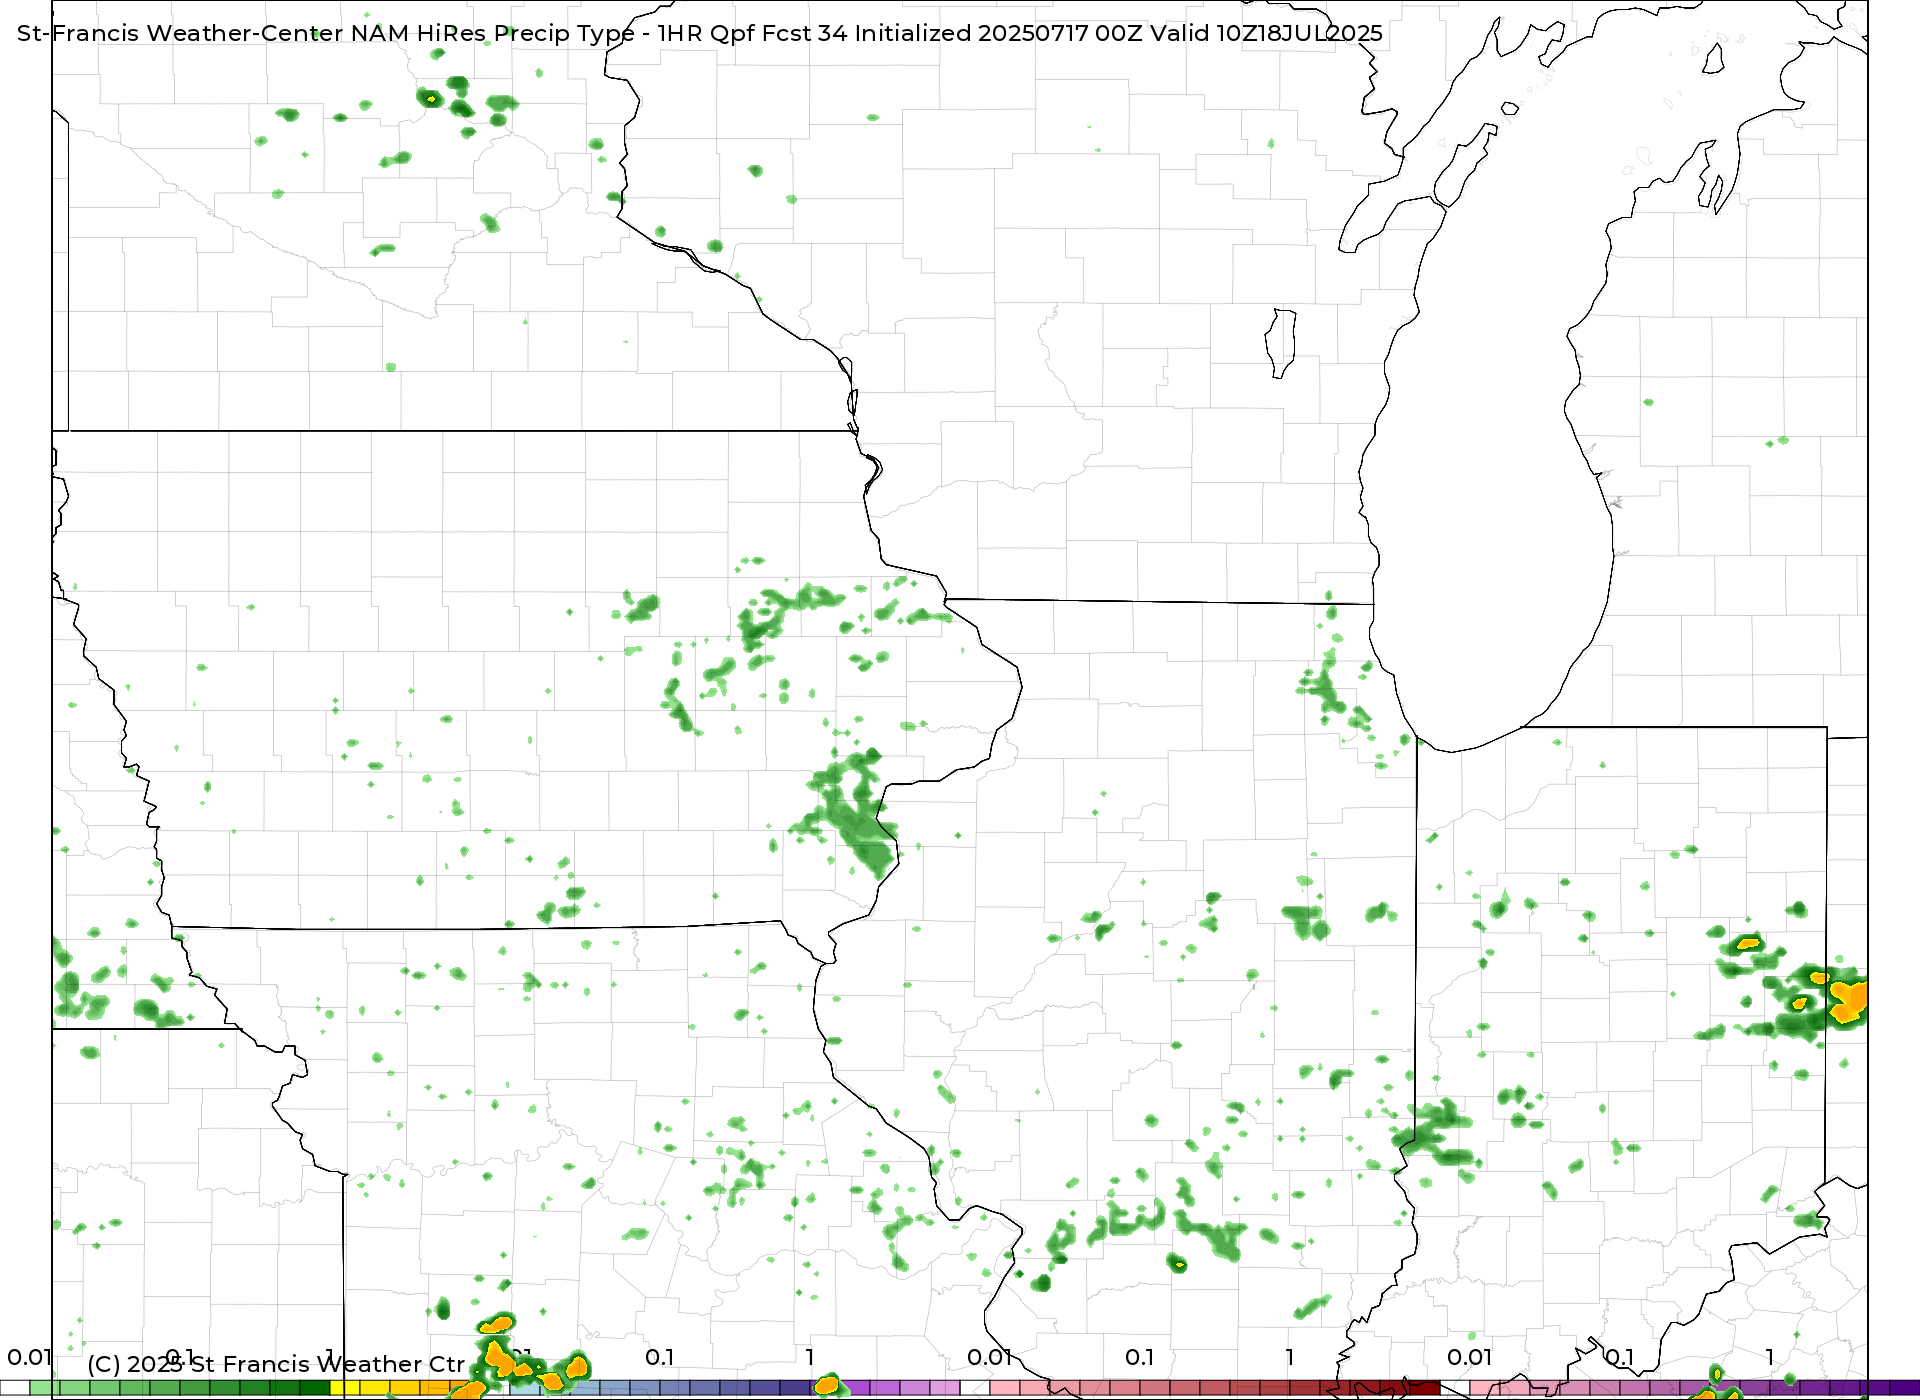Click the 1 label above the blue scale
1920x1400 pixels.
(x=810, y=1357)
